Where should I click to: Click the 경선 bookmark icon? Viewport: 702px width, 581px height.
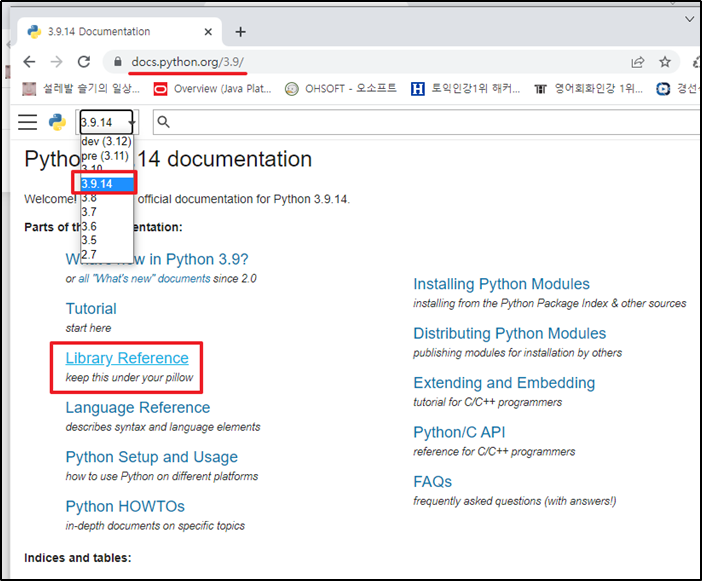pos(663,89)
